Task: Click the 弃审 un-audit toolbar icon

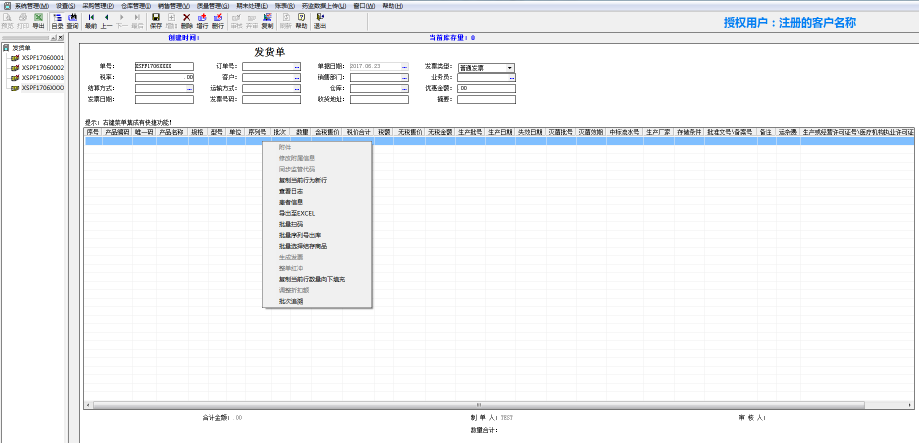Action: tap(251, 21)
